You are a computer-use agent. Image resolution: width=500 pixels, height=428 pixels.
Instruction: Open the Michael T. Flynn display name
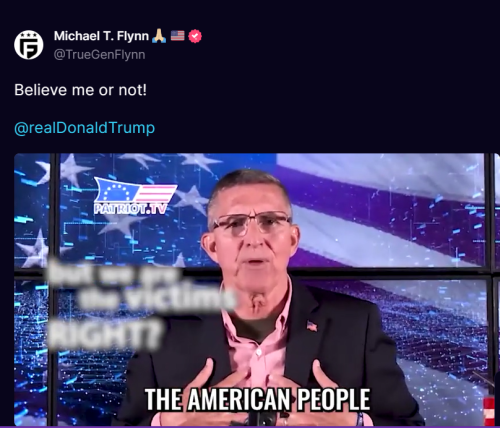[x=101, y=36]
